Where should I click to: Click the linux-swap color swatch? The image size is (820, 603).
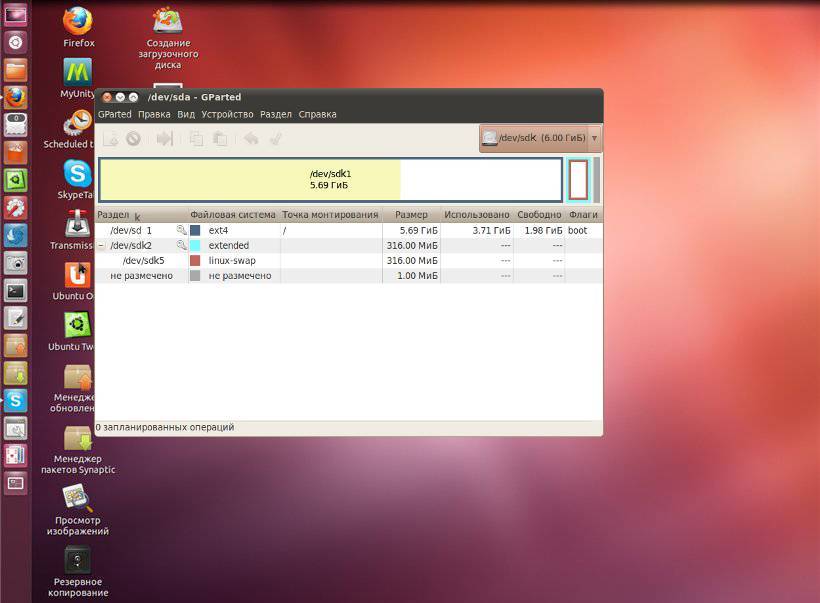195,260
